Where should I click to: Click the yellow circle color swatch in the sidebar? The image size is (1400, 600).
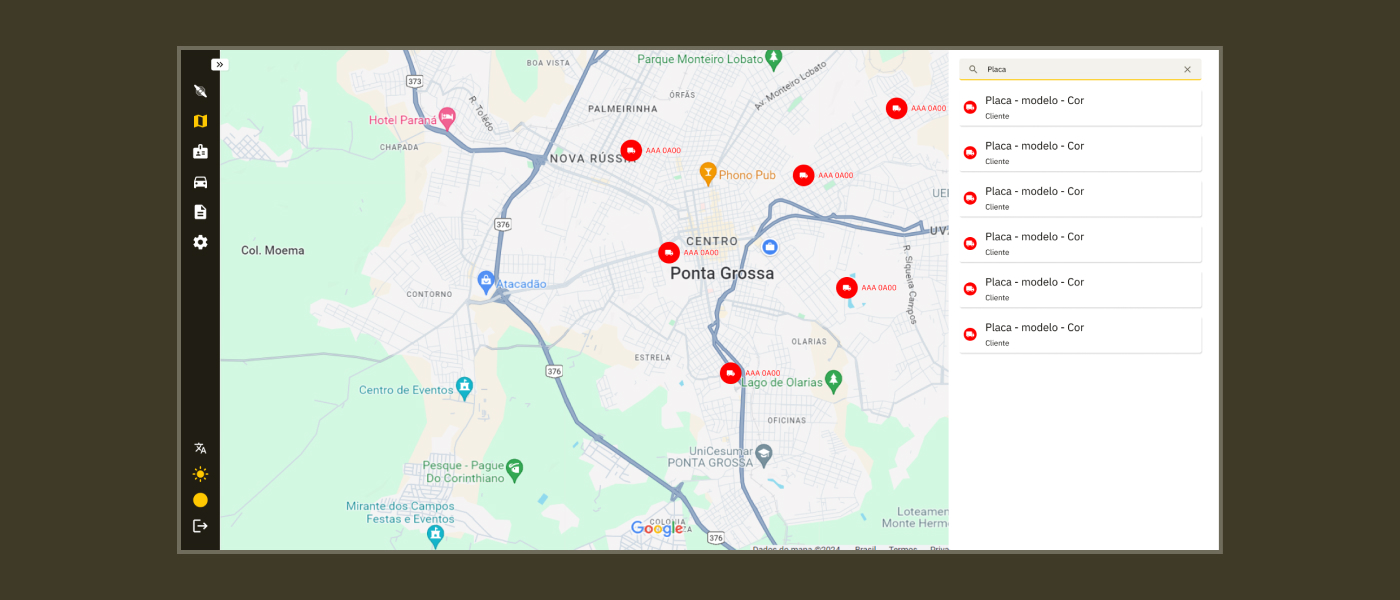pyautogui.click(x=200, y=500)
